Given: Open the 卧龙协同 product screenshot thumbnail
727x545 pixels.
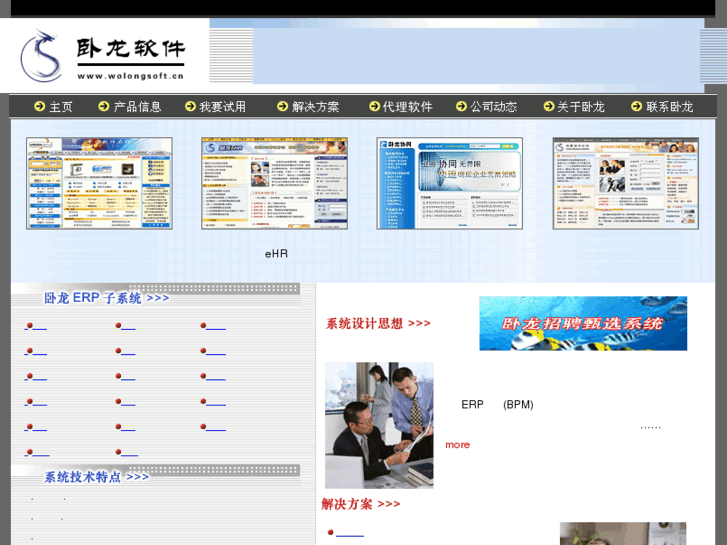Looking at the screenshot, I should (450, 183).
